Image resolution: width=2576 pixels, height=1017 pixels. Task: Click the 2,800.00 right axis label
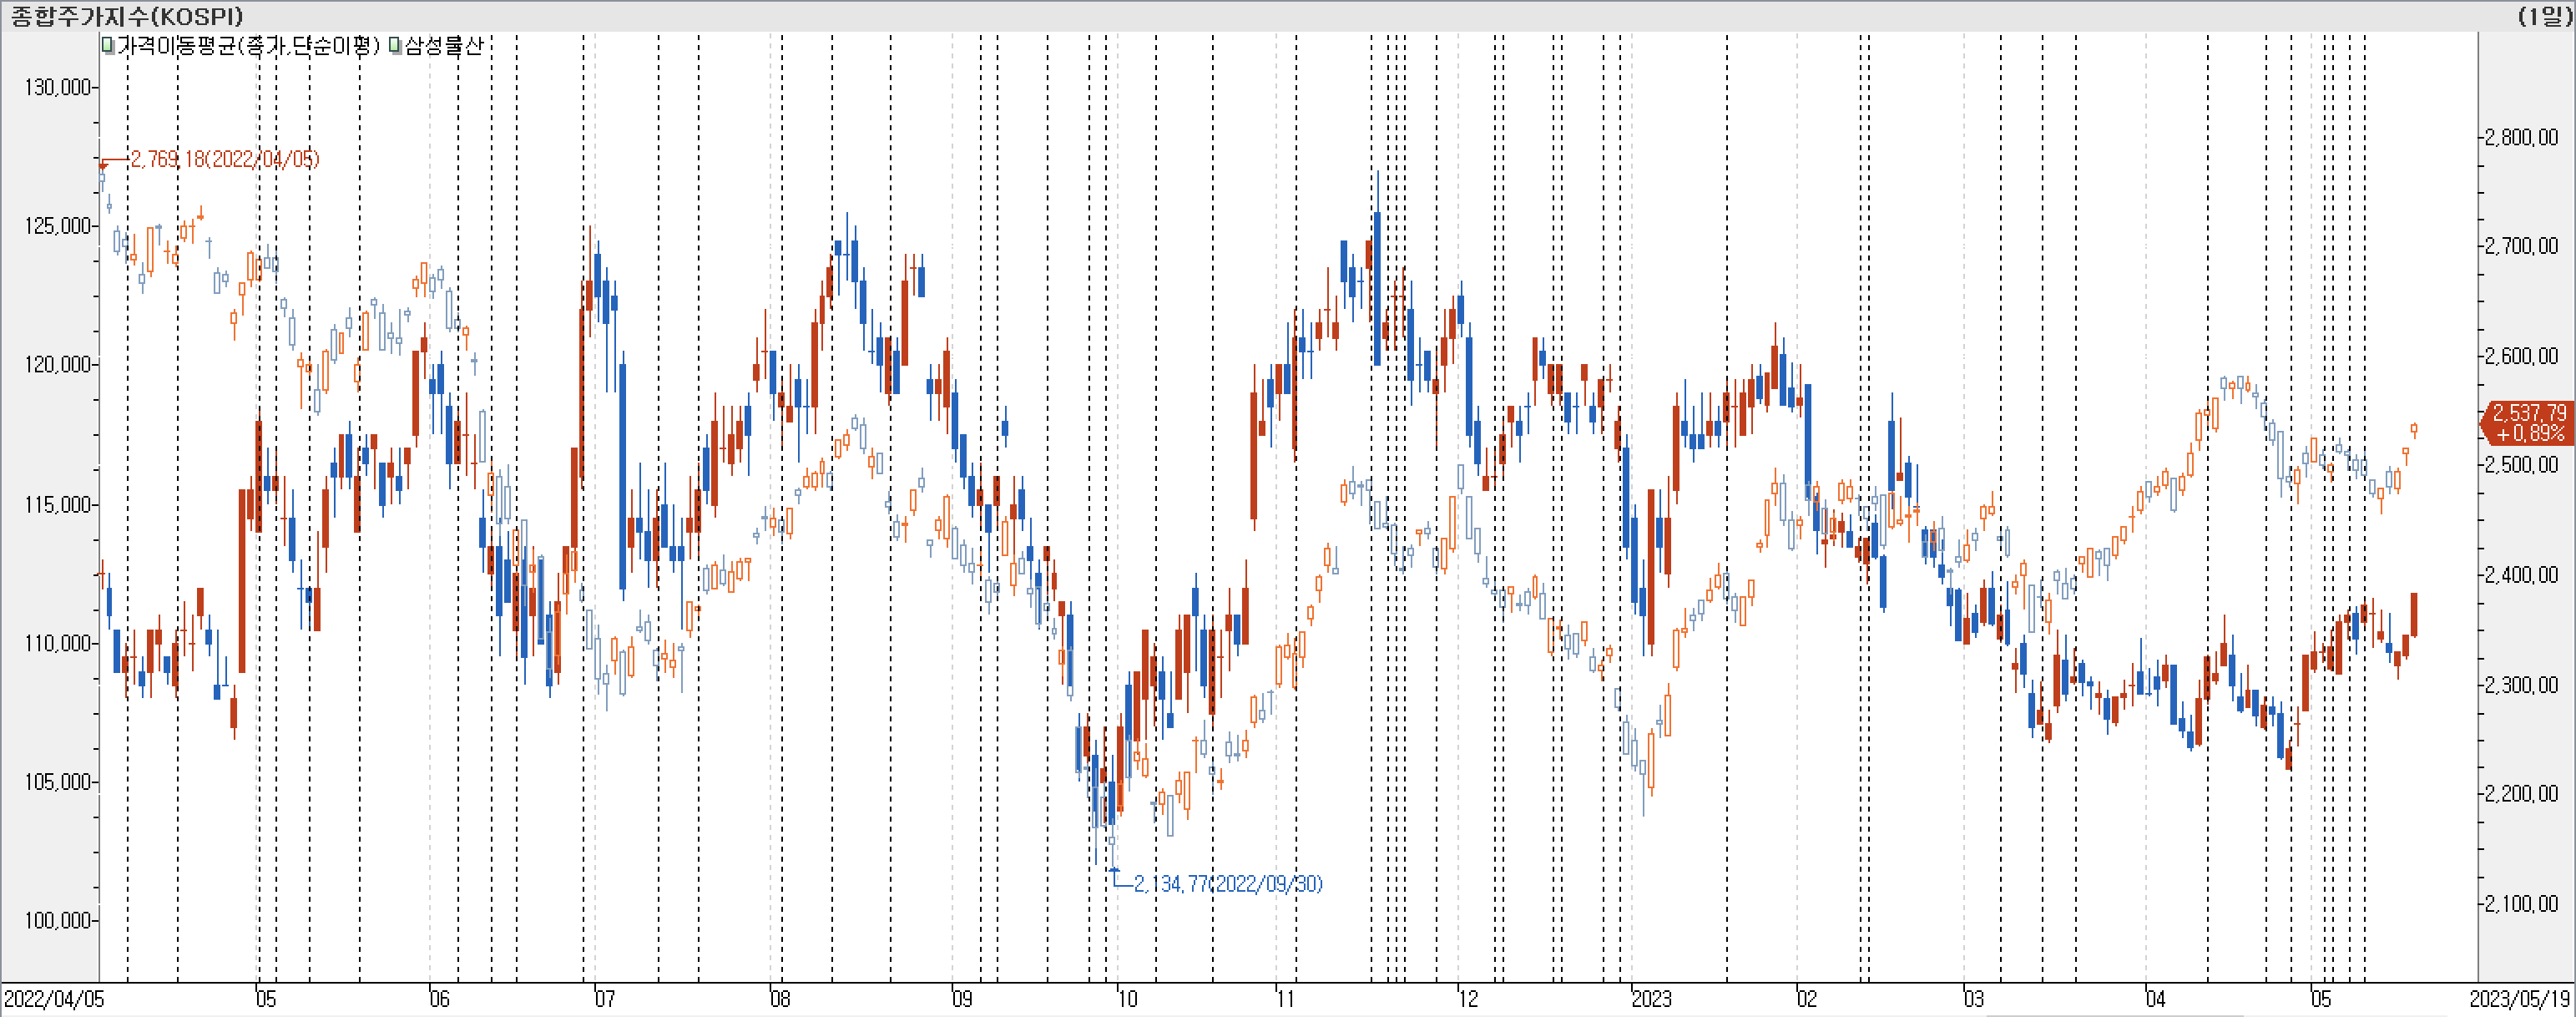click(2521, 137)
